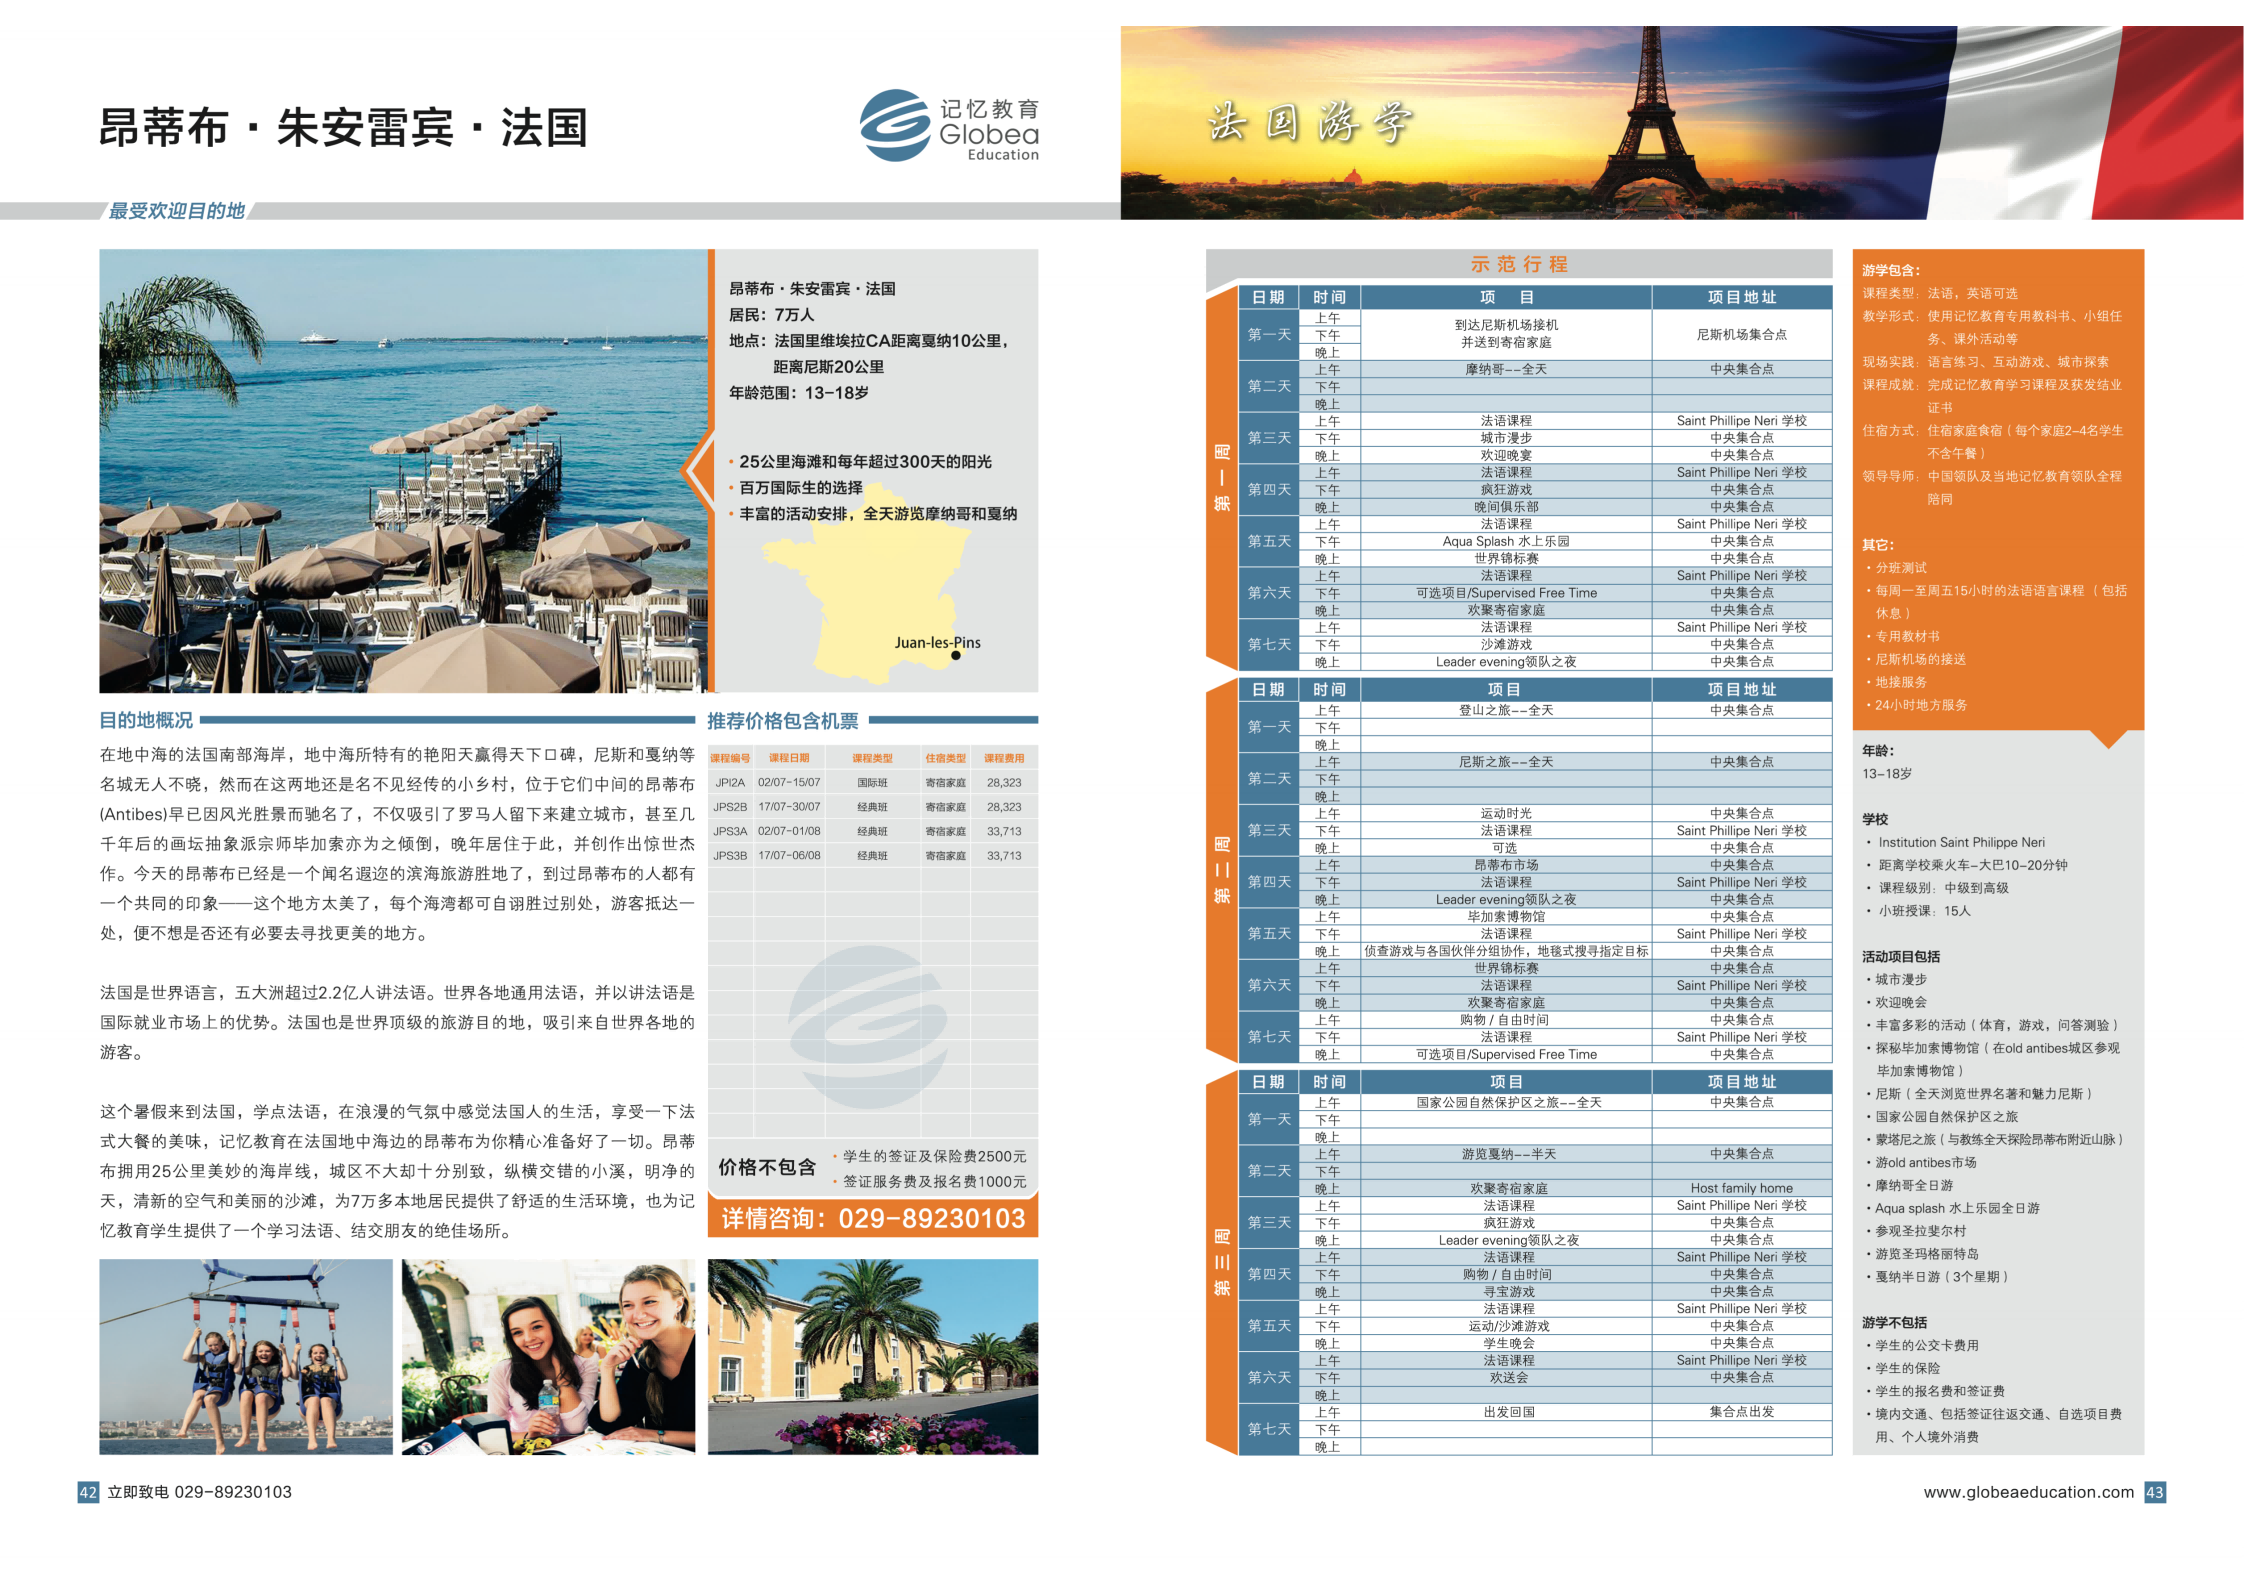Click the Globea Education logo
Screen dimensions: 2244x1586
click(949, 126)
